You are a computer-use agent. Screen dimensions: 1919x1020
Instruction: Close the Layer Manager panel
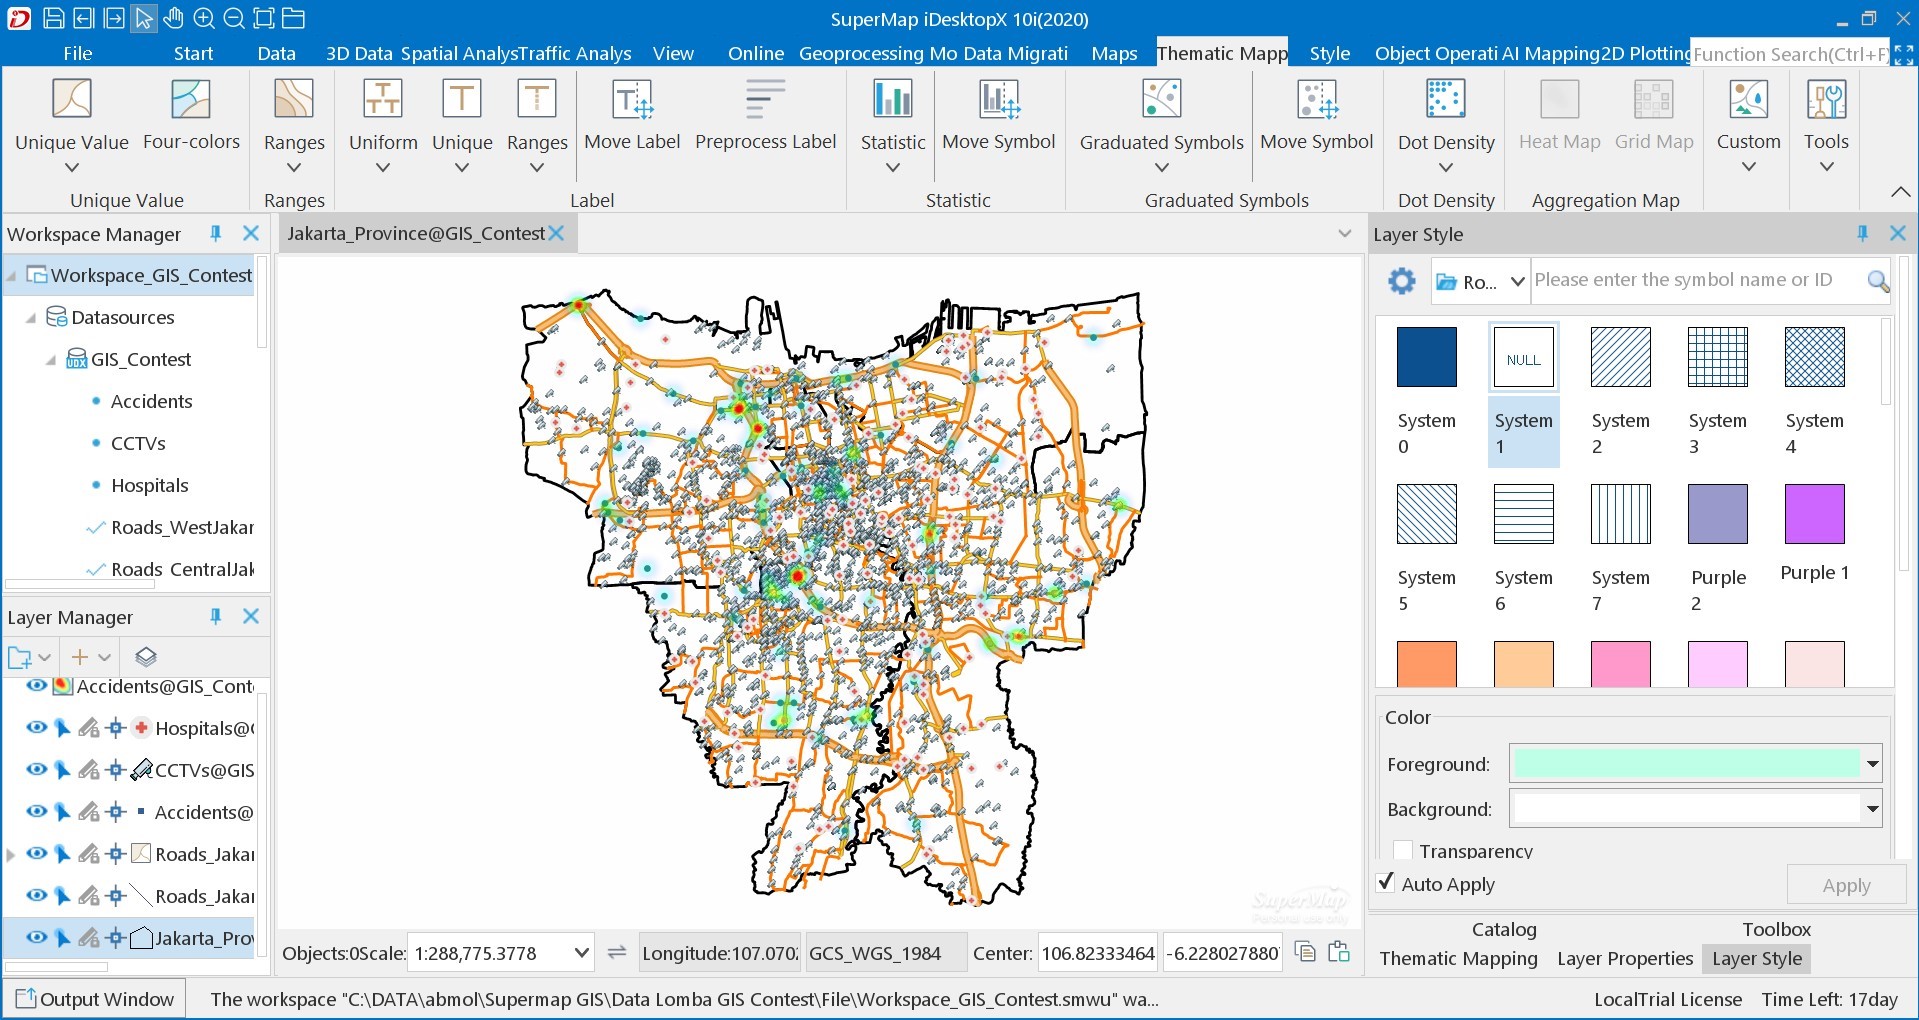251,616
